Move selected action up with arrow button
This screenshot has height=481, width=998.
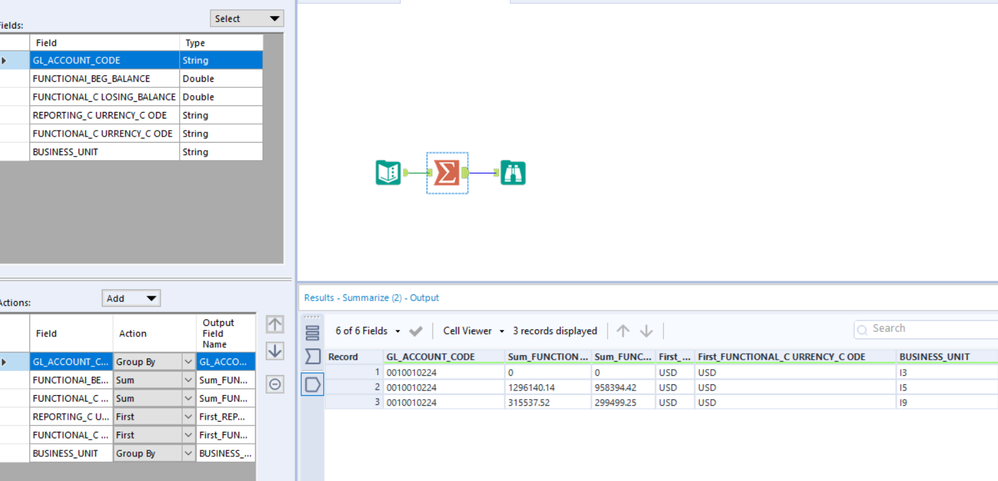(x=274, y=324)
